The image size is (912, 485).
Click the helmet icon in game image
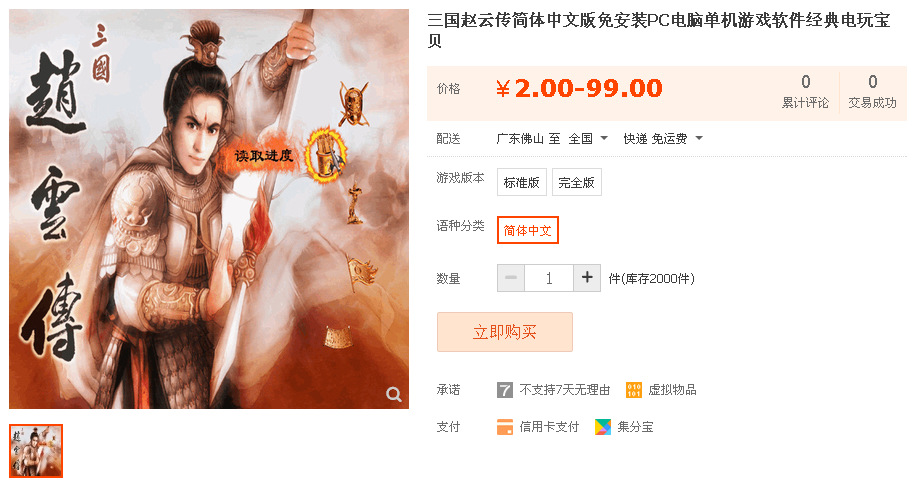(x=354, y=104)
